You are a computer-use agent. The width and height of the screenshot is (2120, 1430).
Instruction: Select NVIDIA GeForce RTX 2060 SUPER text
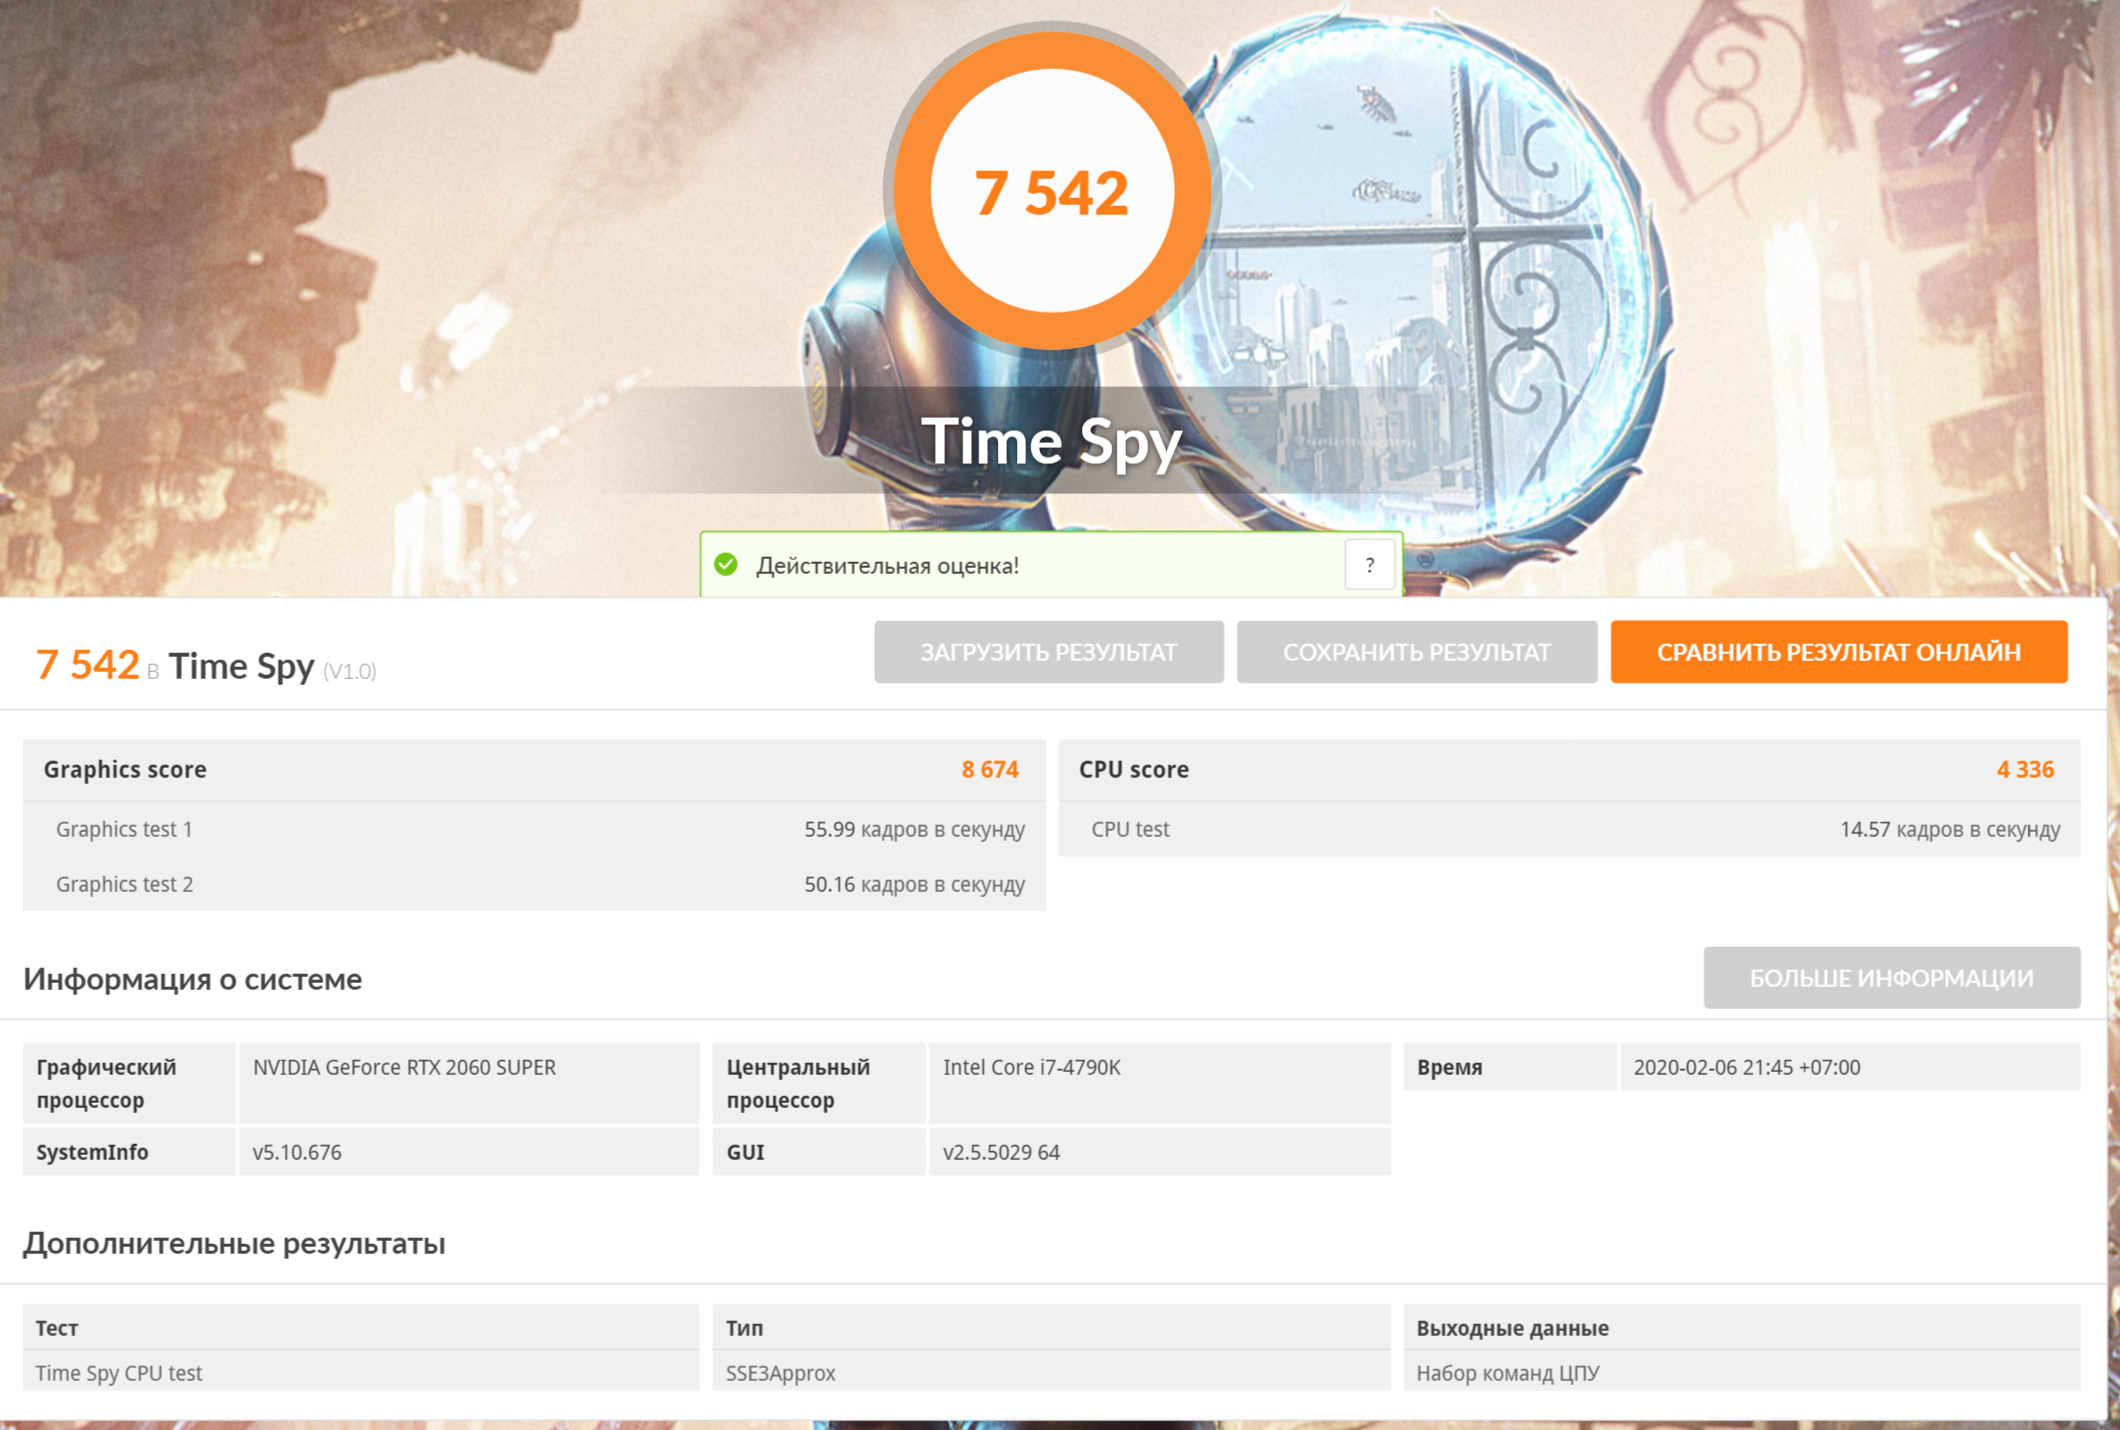tap(404, 1067)
